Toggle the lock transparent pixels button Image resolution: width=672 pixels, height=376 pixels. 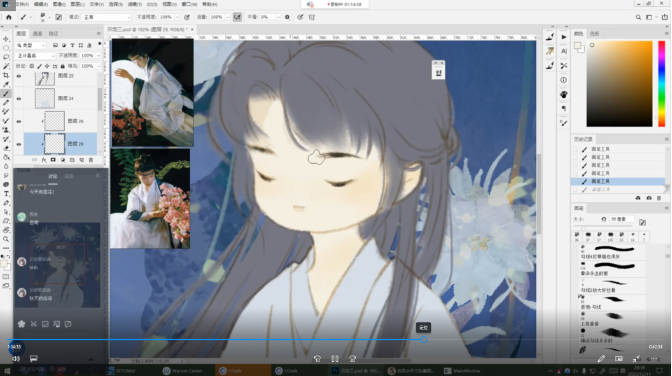coord(32,66)
